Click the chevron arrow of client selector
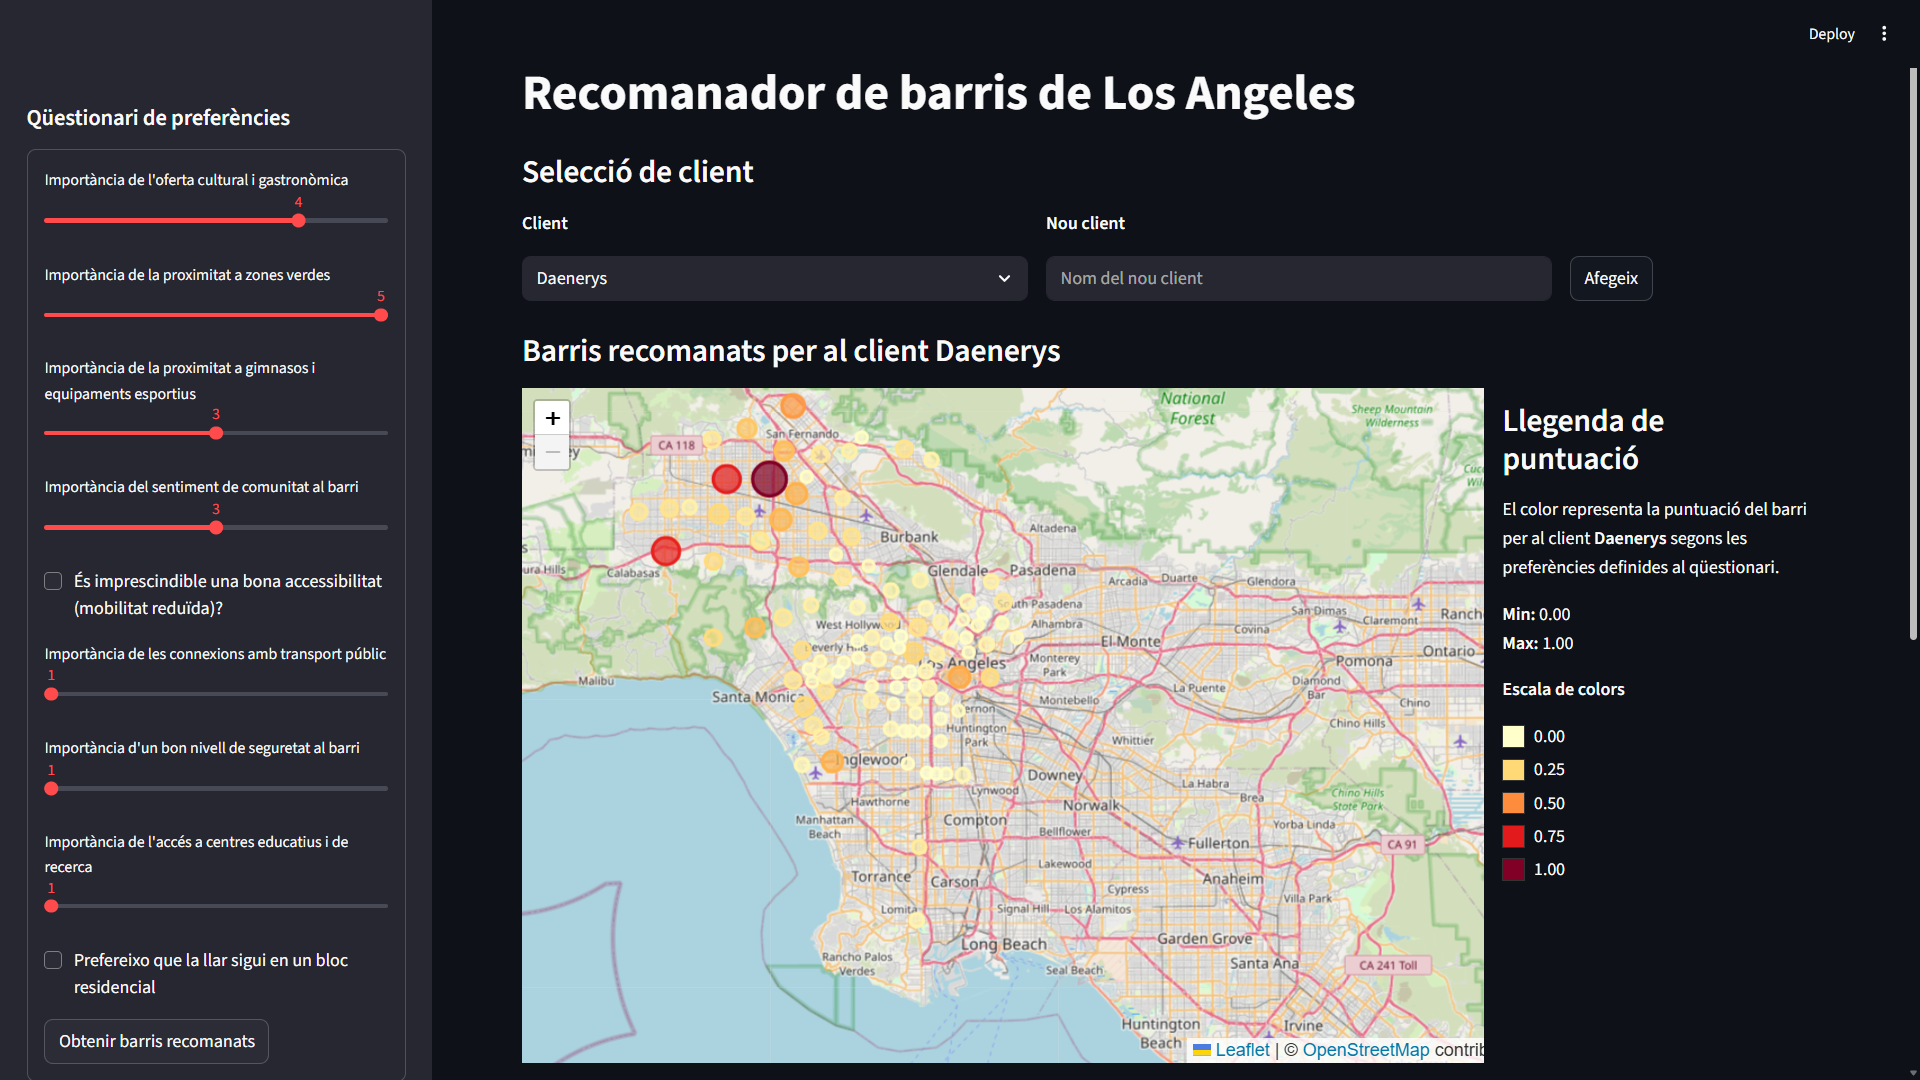Image resolution: width=1920 pixels, height=1080 pixels. pos(1004,278)
